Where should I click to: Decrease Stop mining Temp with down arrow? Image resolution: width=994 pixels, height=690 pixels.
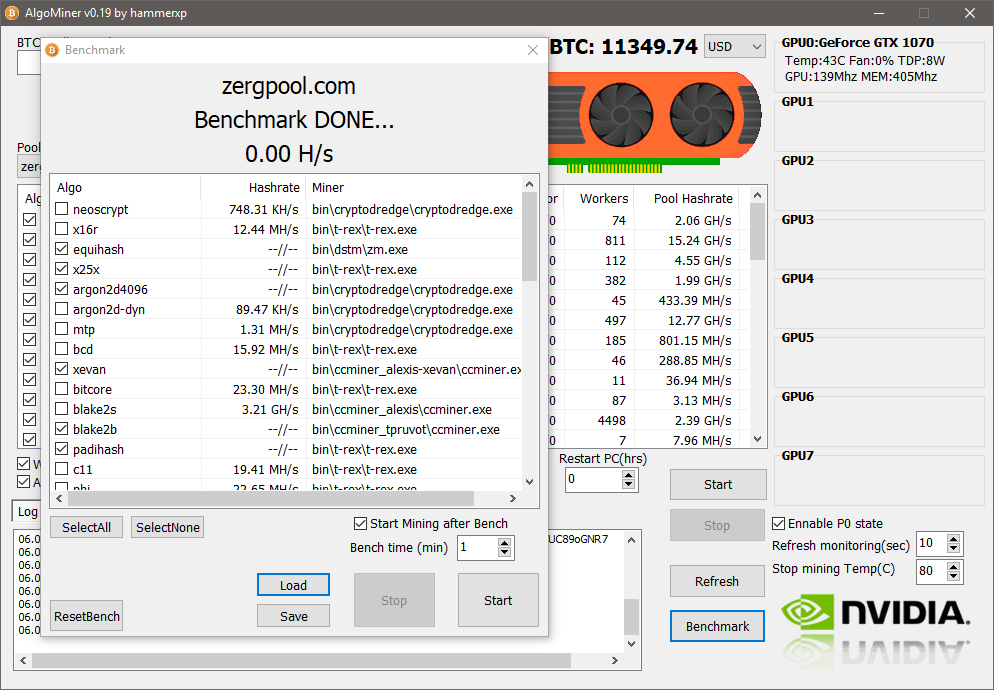pyautogui.click(x=953, y=575)
